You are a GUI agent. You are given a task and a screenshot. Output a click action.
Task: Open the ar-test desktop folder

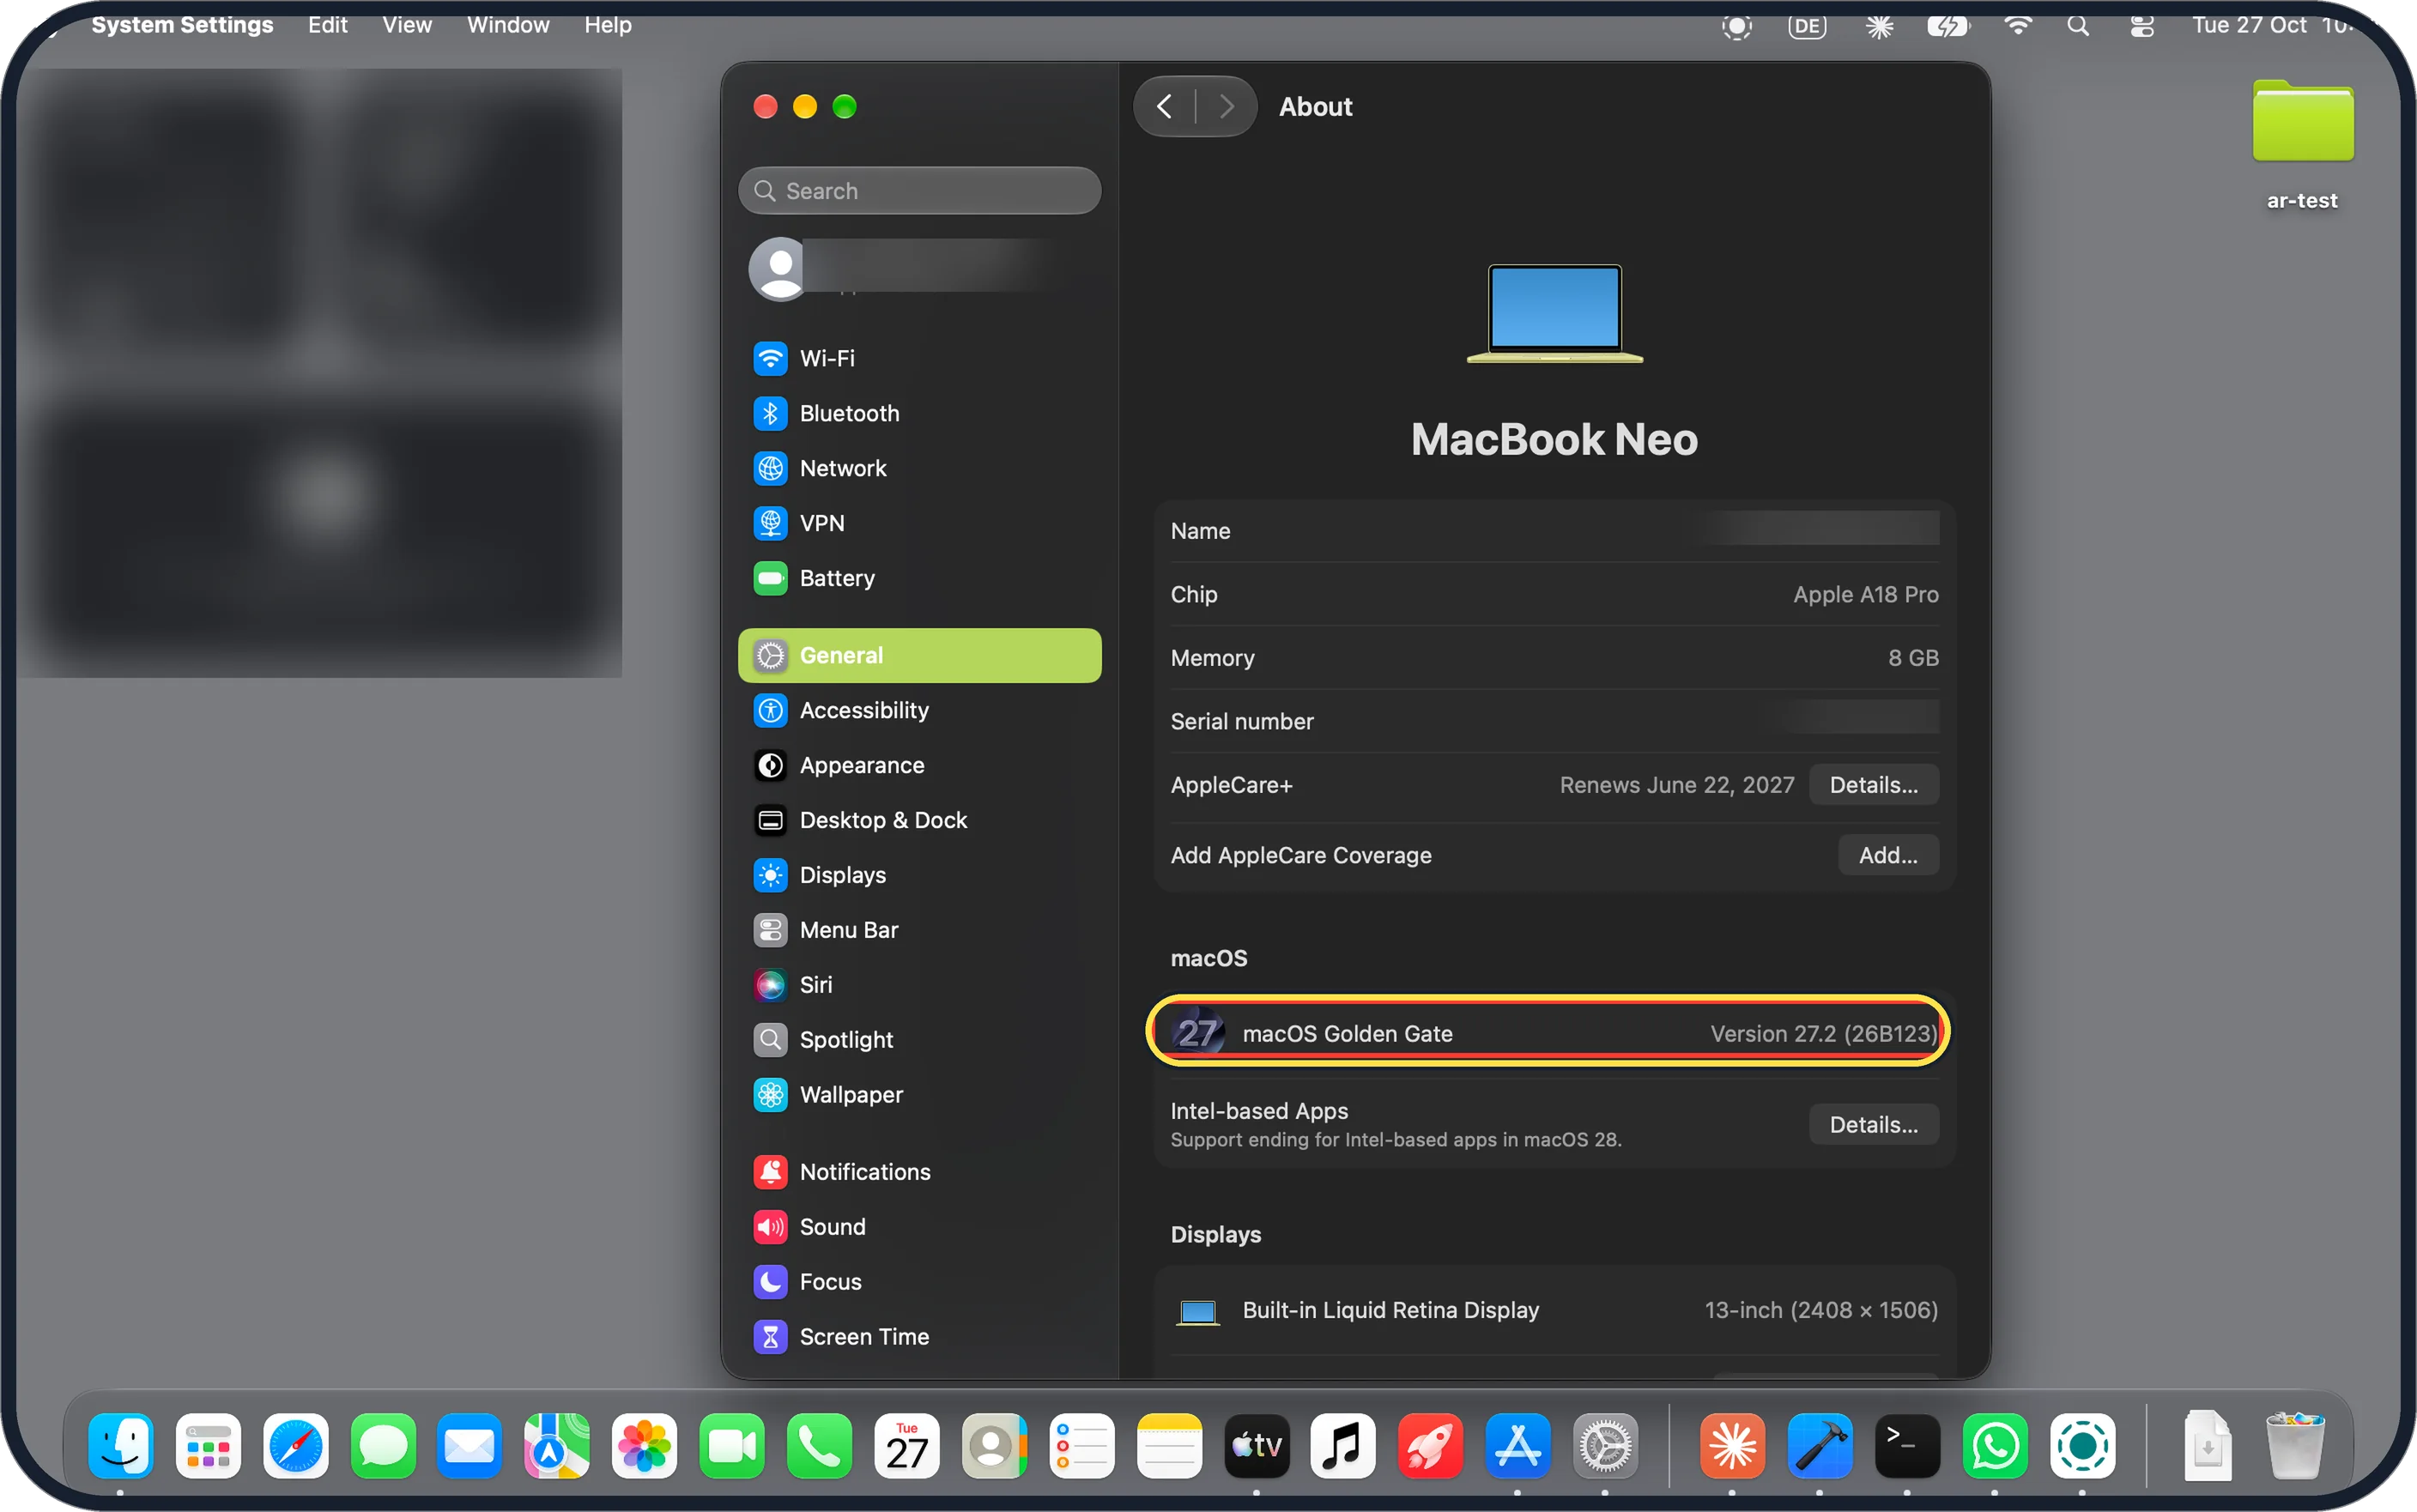click(x=2302, y=144)
